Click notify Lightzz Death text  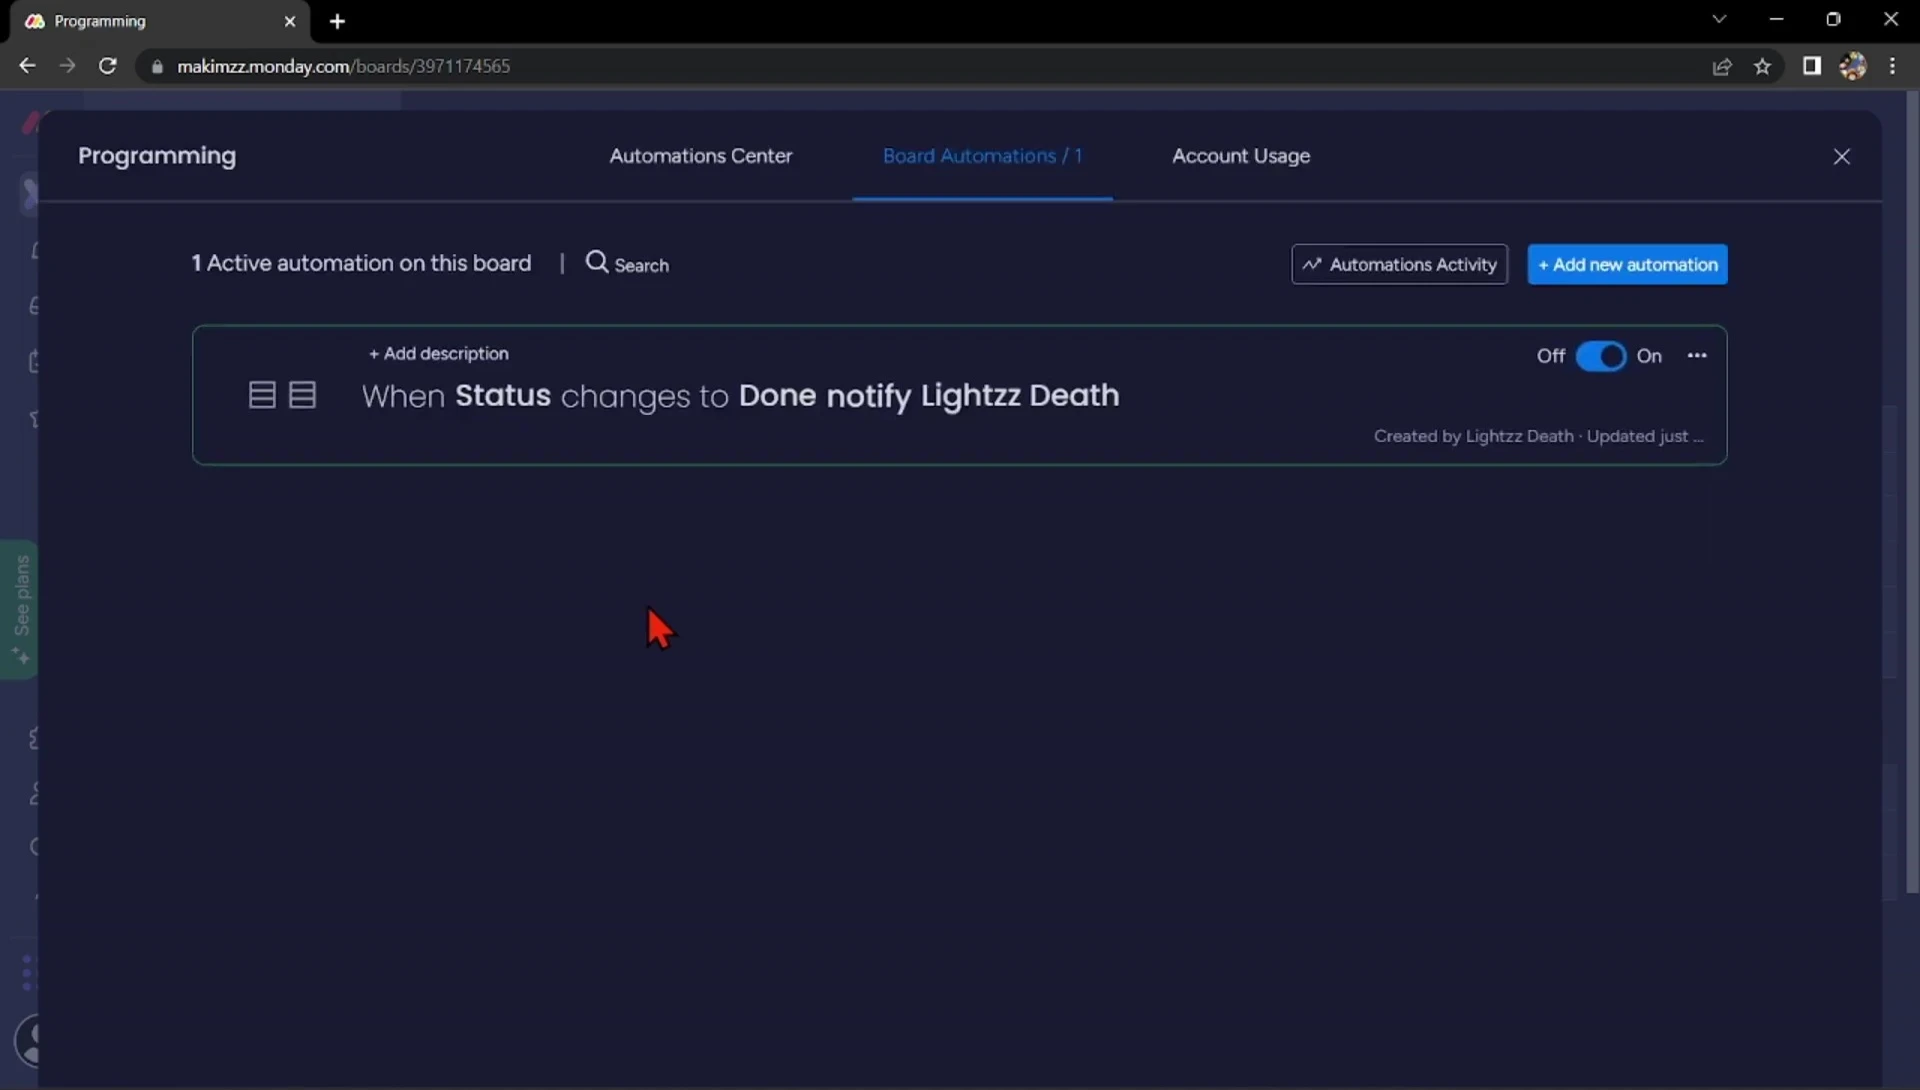point(972,395)
